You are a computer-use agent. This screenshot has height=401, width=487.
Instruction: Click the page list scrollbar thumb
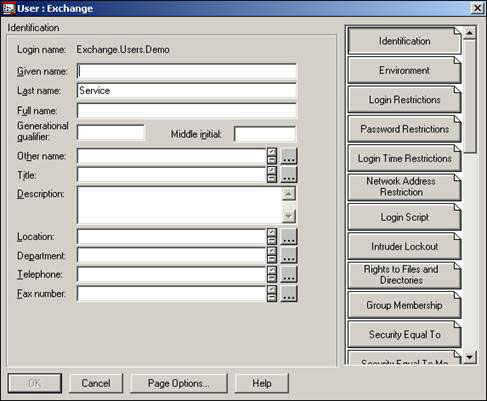pos(470,96)
